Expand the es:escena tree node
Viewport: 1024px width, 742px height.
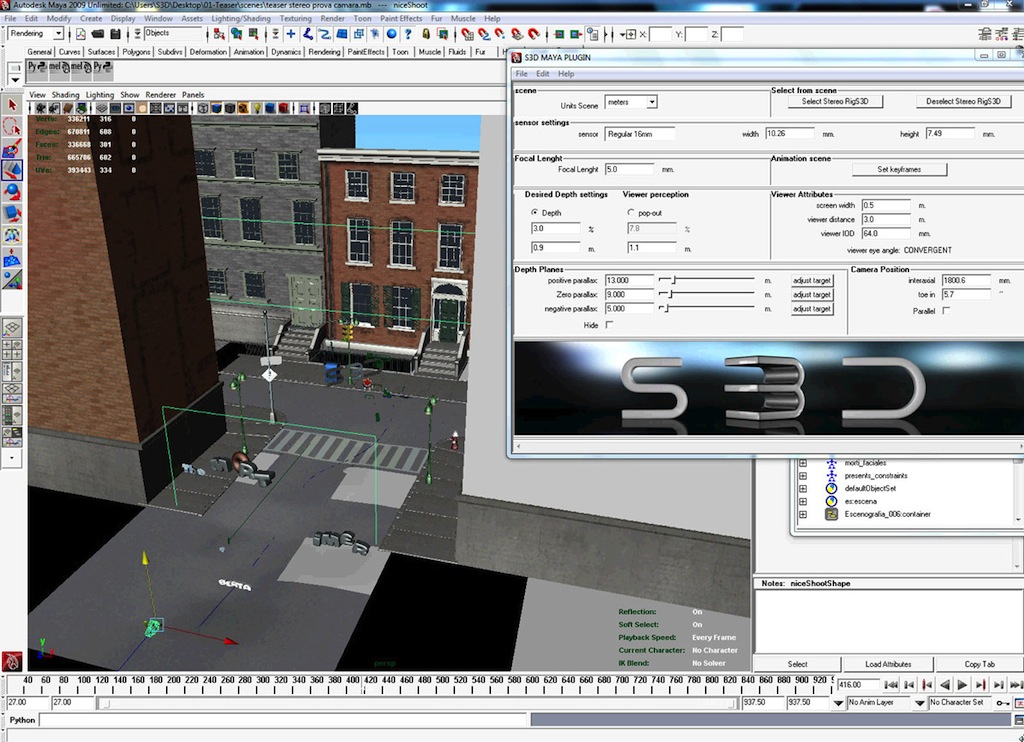click(803, 502)
